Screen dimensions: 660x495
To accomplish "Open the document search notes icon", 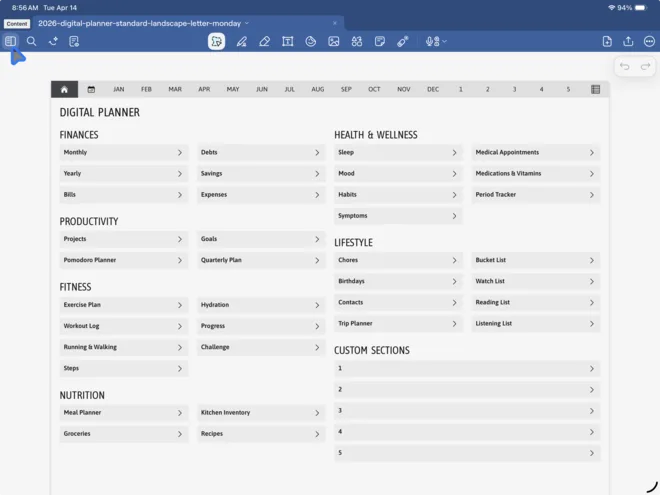I will (x=74, y=41).
